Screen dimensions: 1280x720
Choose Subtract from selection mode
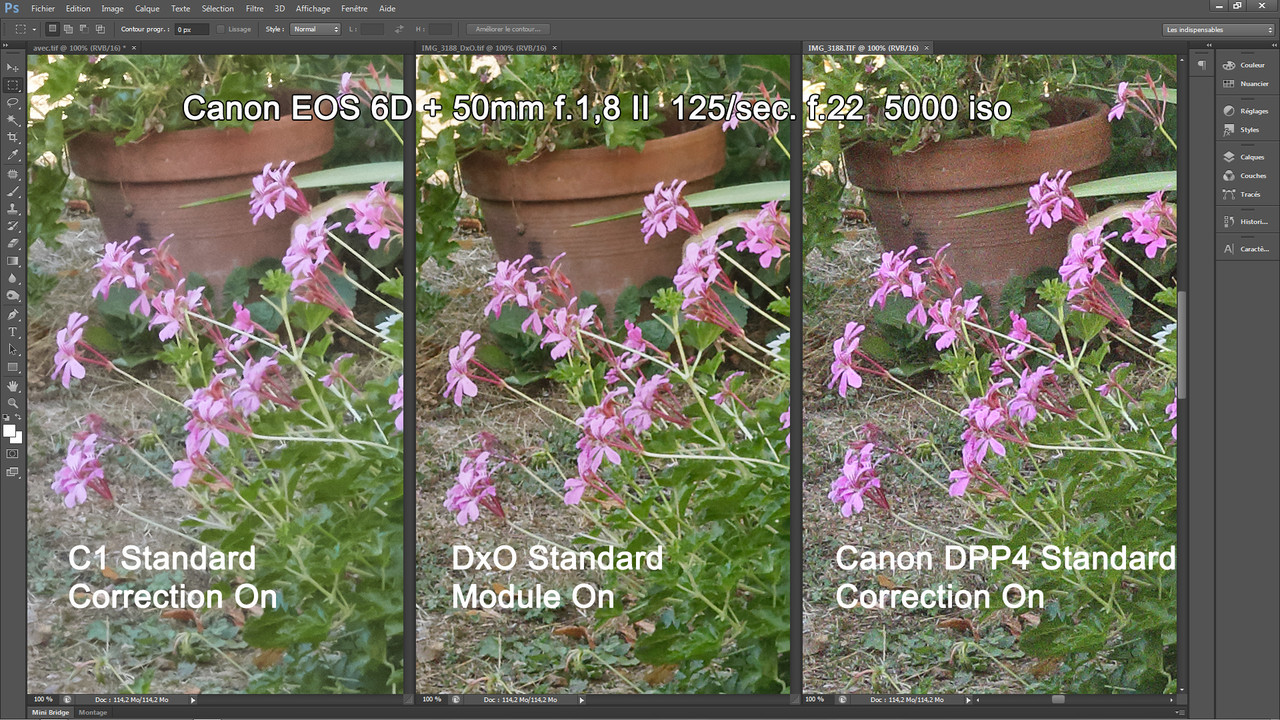click(84, 29)
